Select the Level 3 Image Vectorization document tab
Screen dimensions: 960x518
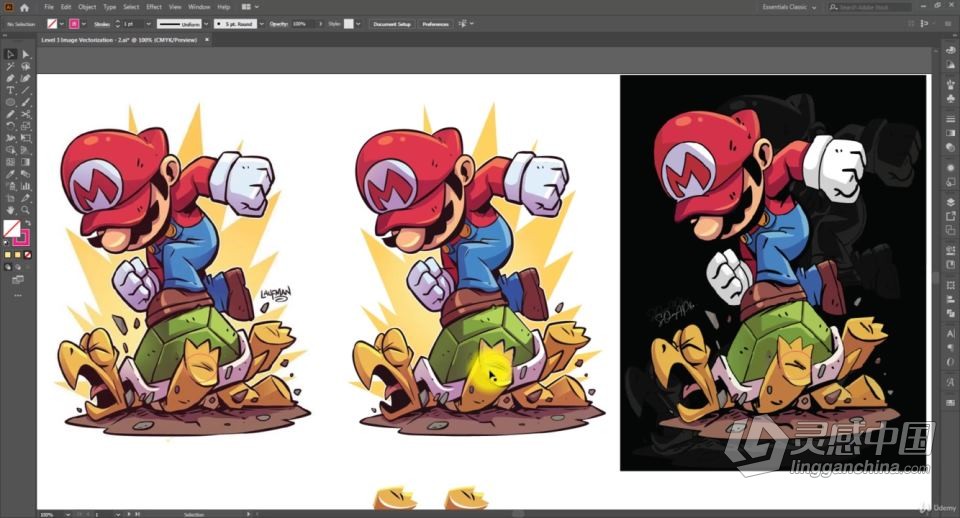pos(119,40)
